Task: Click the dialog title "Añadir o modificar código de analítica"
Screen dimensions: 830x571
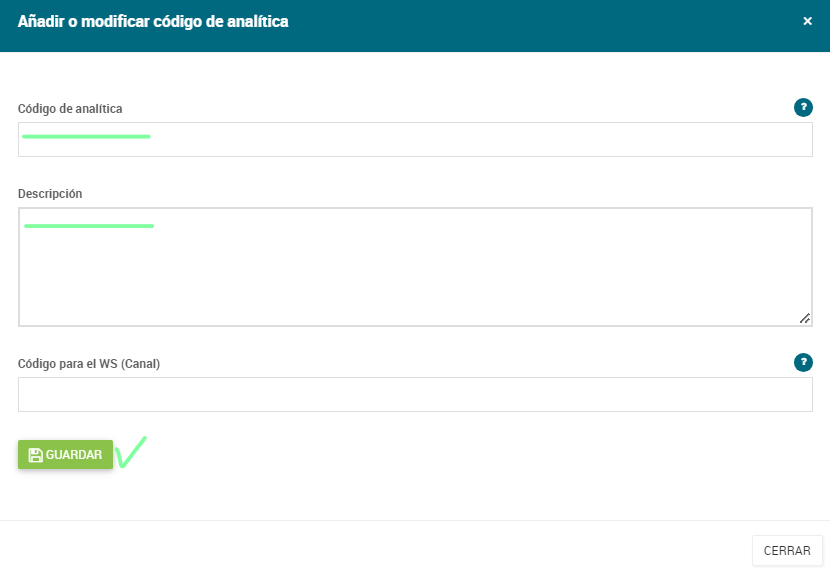Action: 153,21
